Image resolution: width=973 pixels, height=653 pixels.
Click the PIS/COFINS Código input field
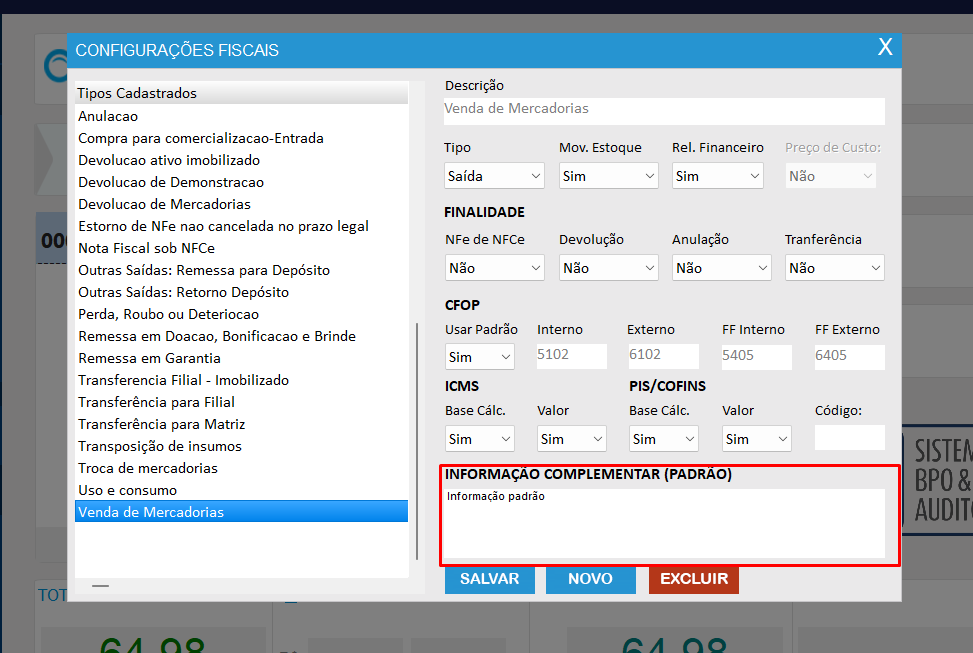849,438
